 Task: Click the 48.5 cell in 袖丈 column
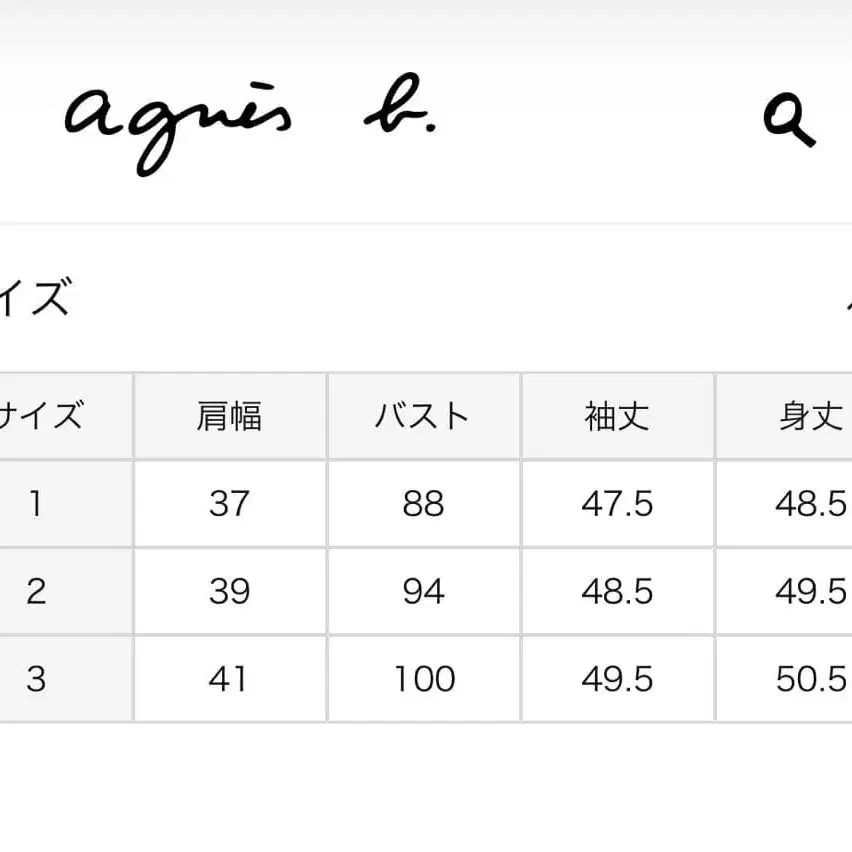617,592
